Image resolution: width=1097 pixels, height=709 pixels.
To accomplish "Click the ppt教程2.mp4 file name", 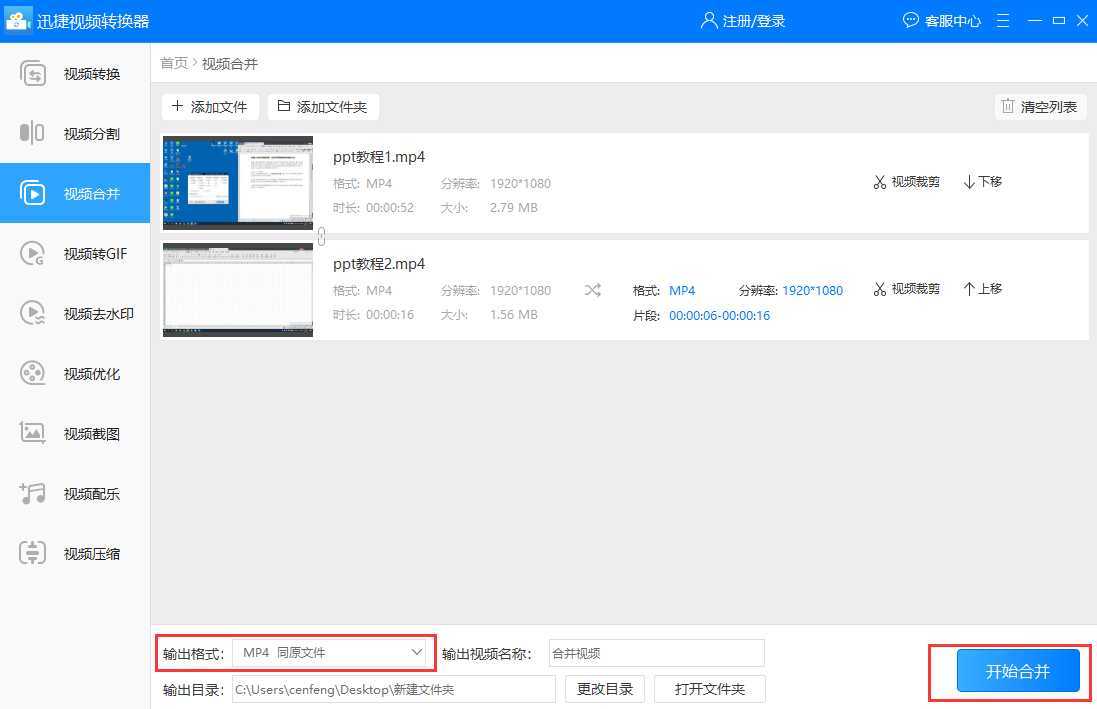I will 379,264.
